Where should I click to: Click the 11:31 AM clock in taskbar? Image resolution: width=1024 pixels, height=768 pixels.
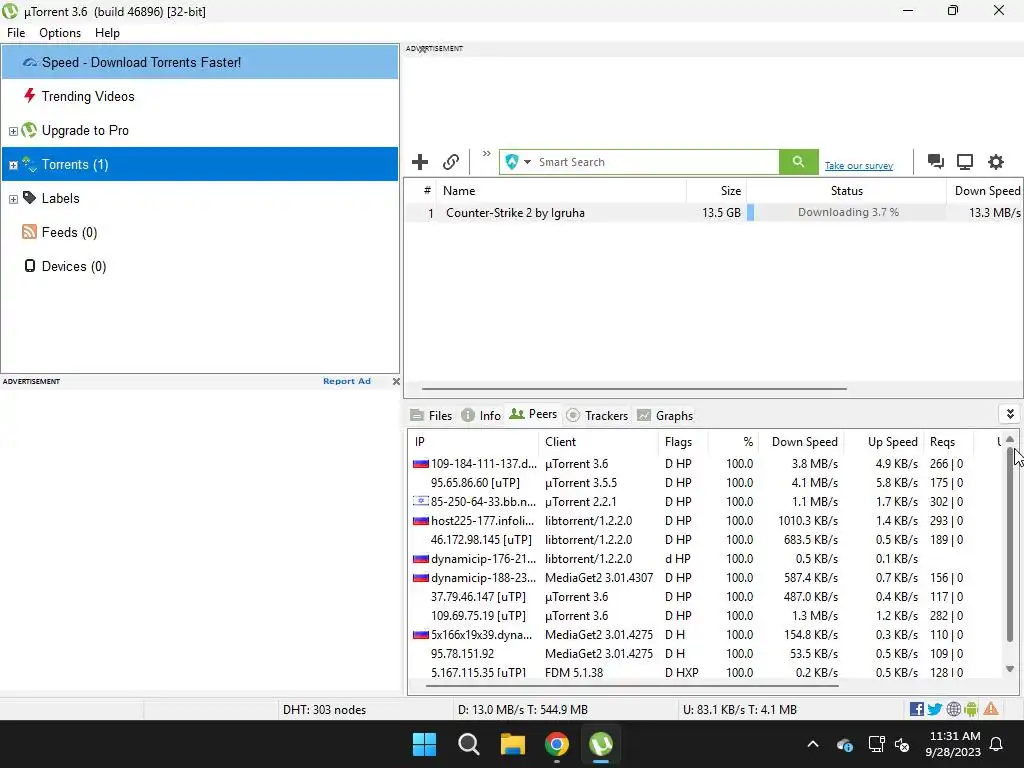(x=954, y=736)
